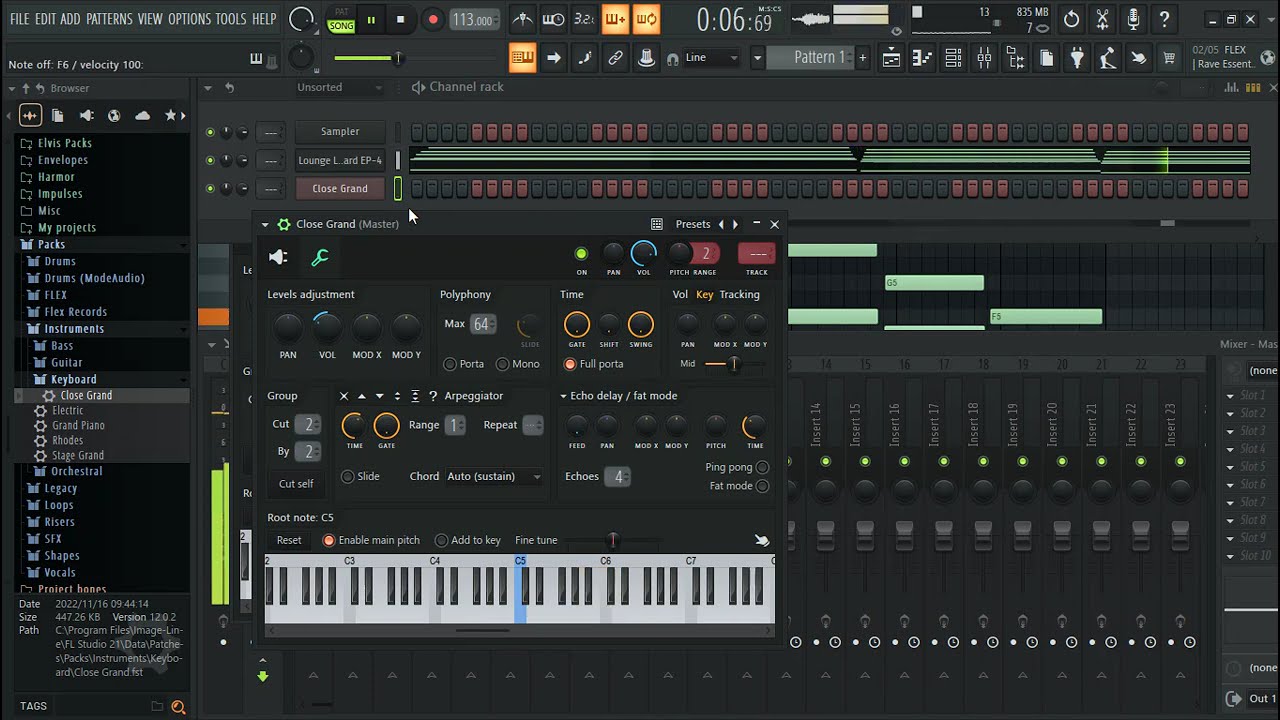Pause playback in transport bar
The width and height of the screenshot is (1280, 720).
click(371, 19)
